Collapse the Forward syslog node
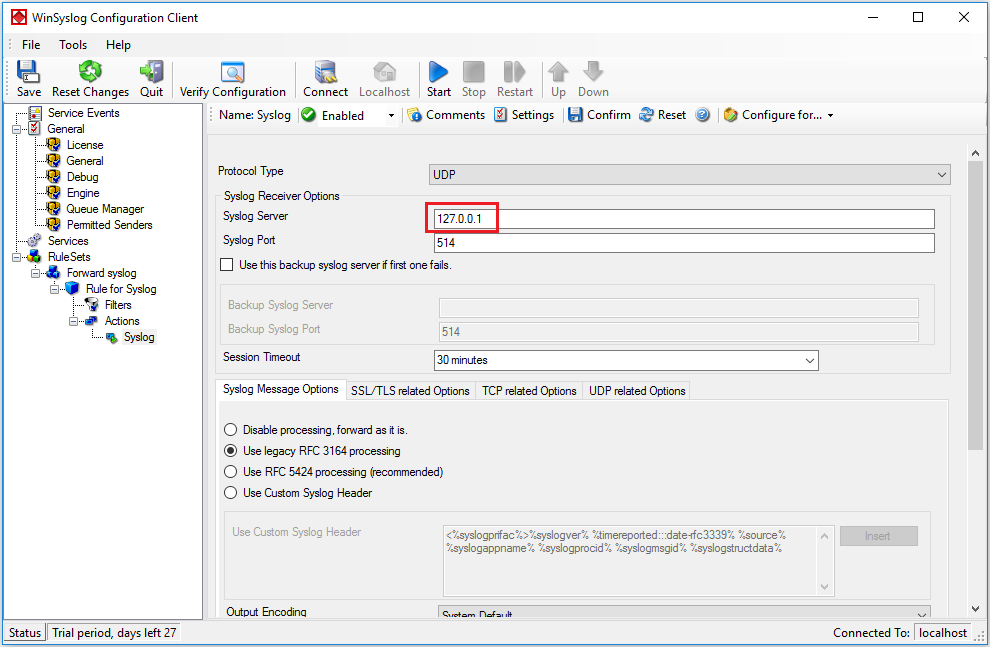This screenshot has width=990, height=647. click(x=35, y=273)
